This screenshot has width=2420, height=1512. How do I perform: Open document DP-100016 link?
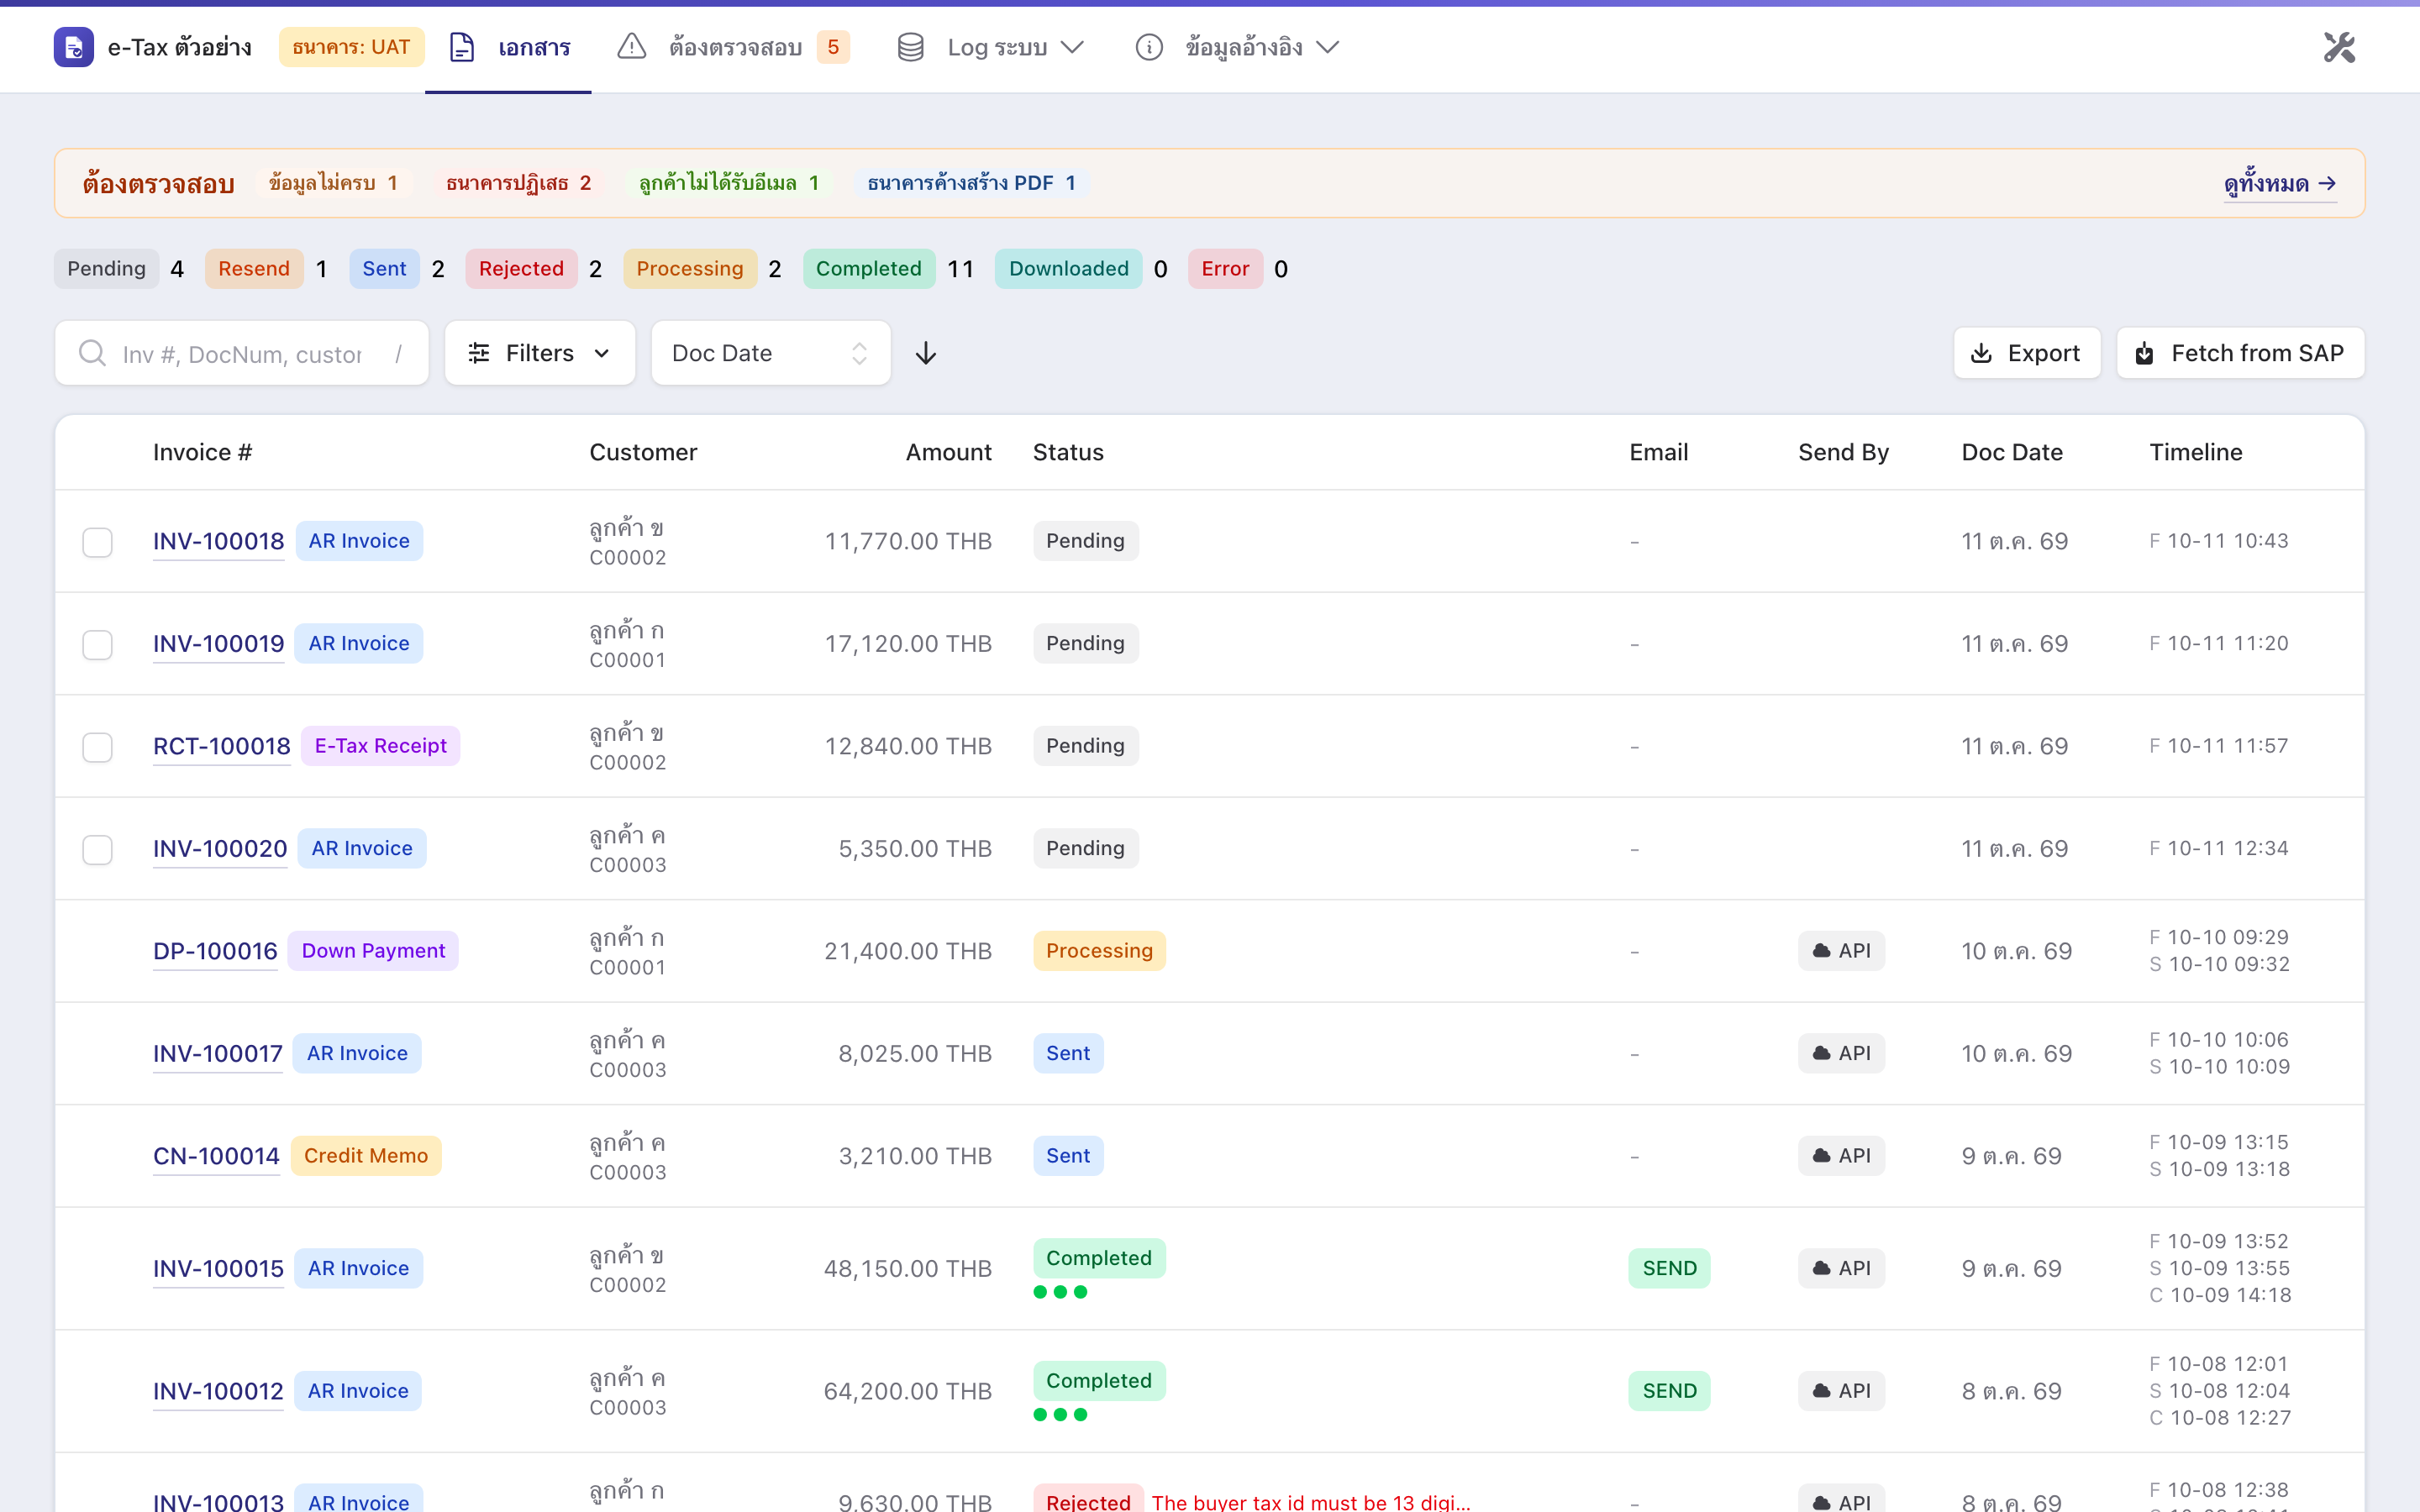pos(215,951)
